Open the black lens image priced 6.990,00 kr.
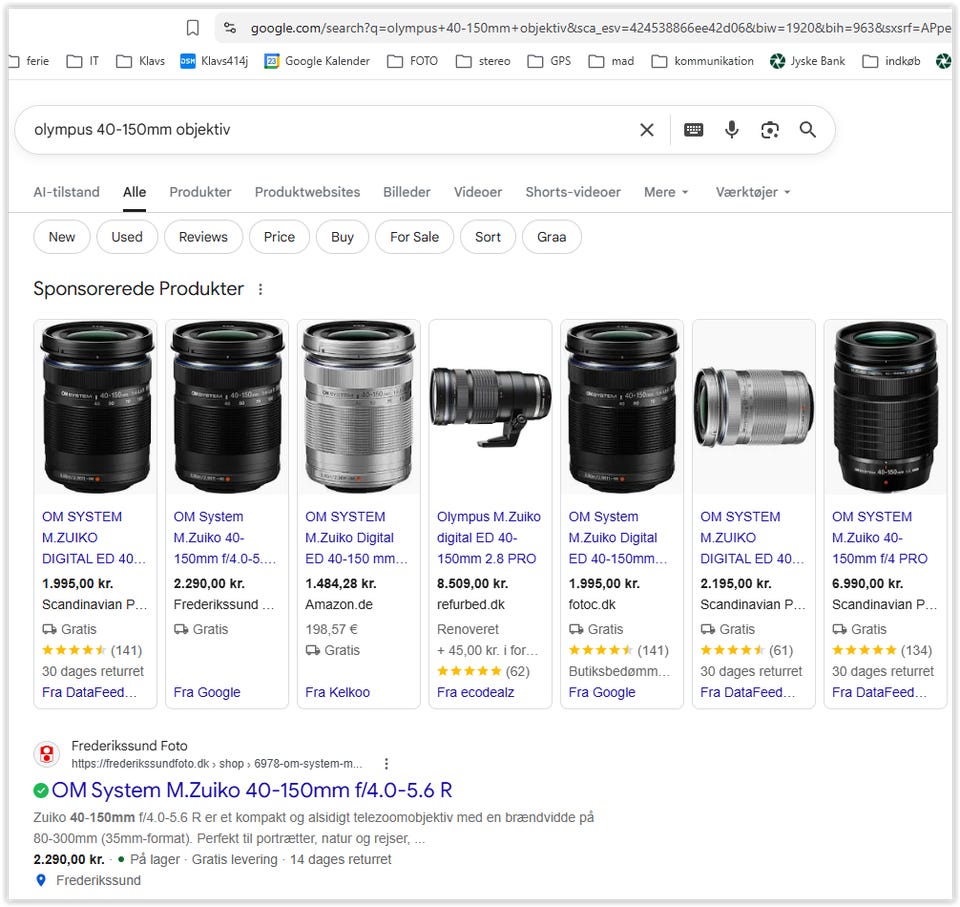Image resolution: width=960 pixels, height=907 pixels. (x=885, y=407)
